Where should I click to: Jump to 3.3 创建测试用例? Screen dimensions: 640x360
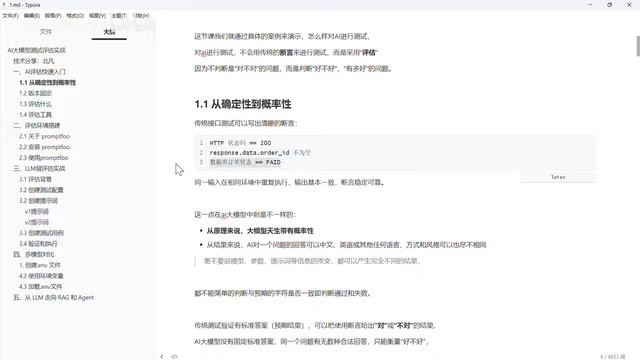click(41, 233)
